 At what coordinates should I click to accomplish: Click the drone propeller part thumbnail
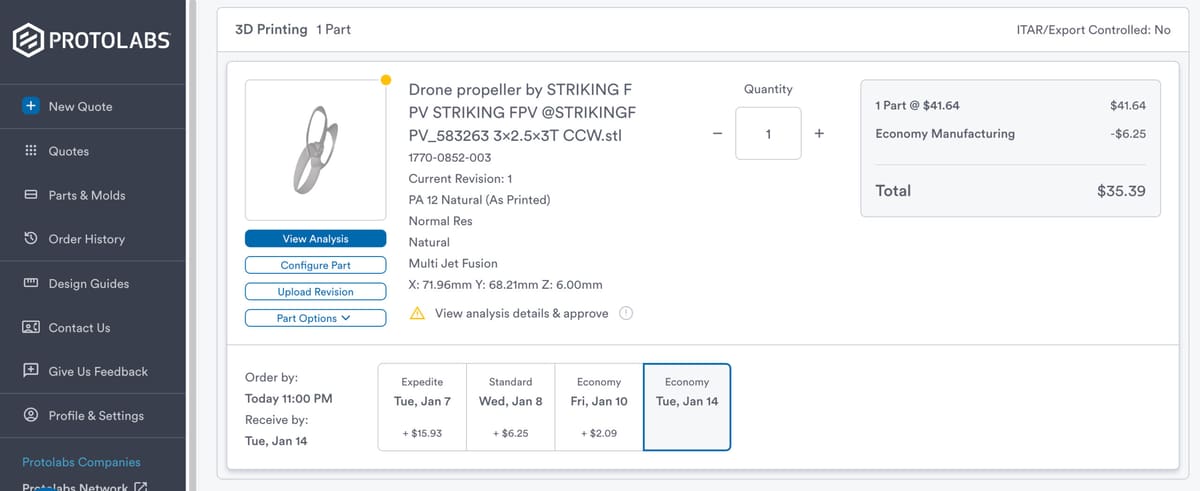pos(315,150)
